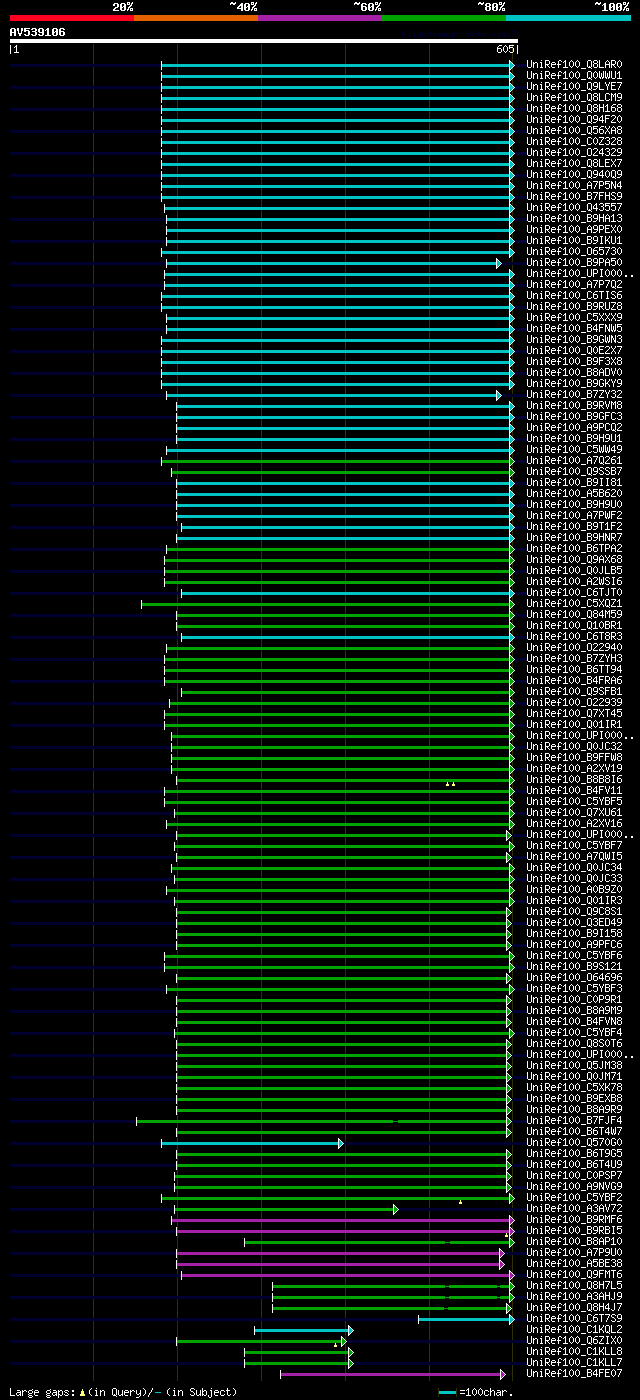This screenshot has height=1400, width=640.
Task: Click label UniRef100_Q3ED49
Action: coord(574,923)
